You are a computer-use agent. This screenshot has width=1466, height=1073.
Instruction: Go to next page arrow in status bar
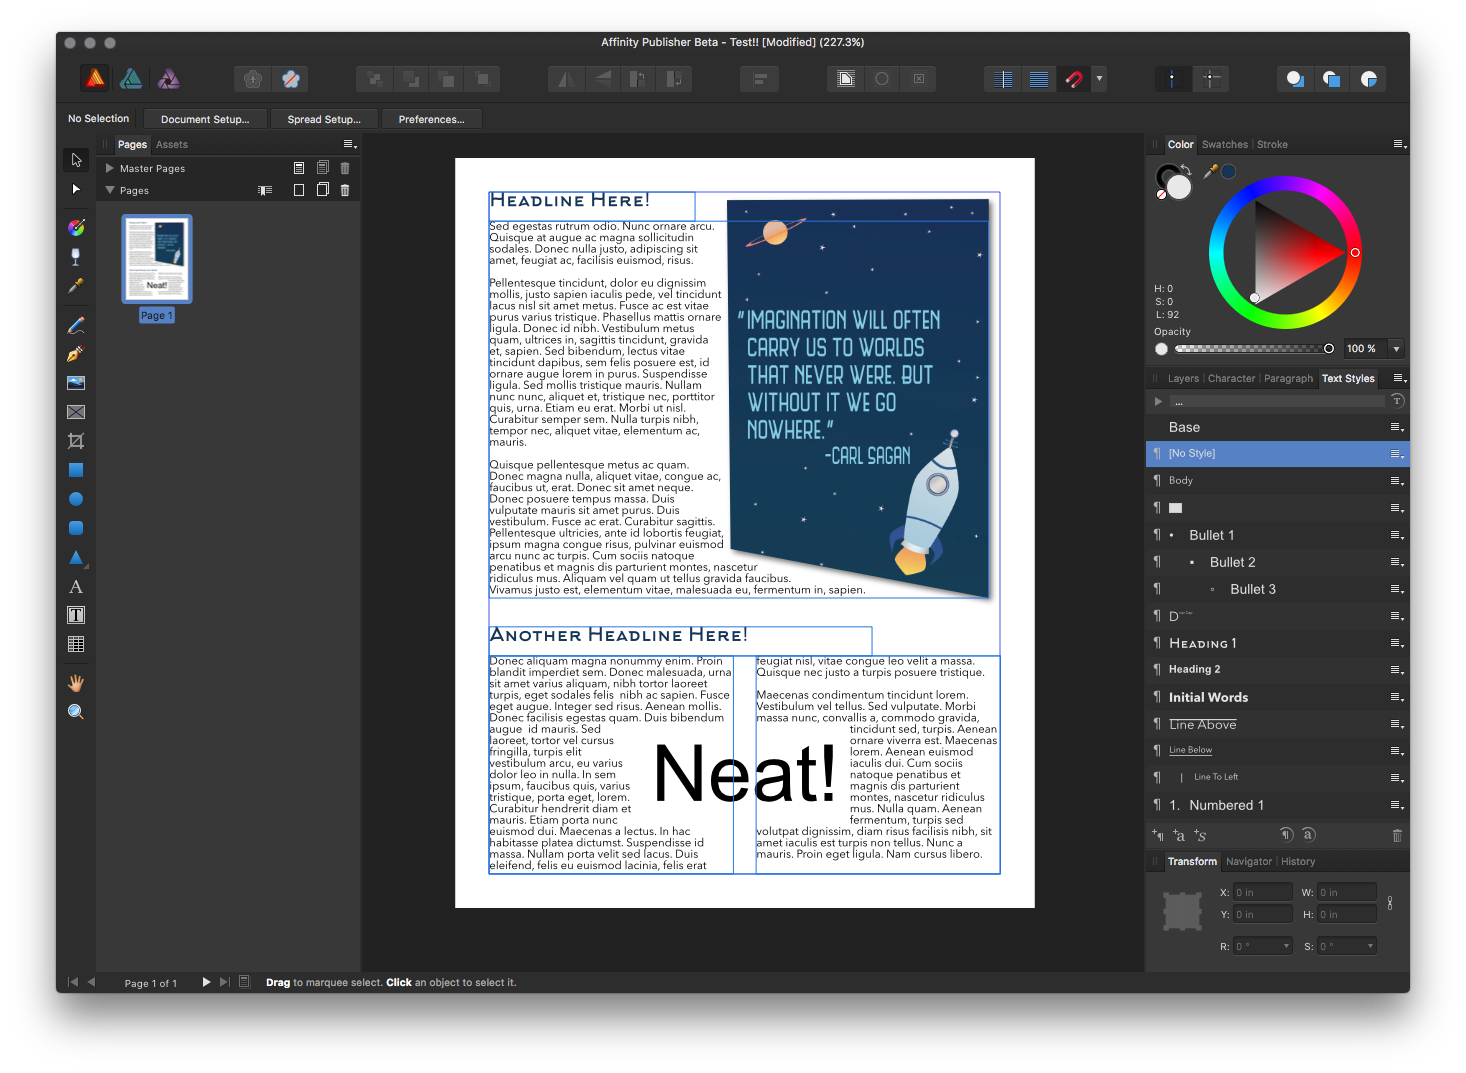[x=206, y=982]
